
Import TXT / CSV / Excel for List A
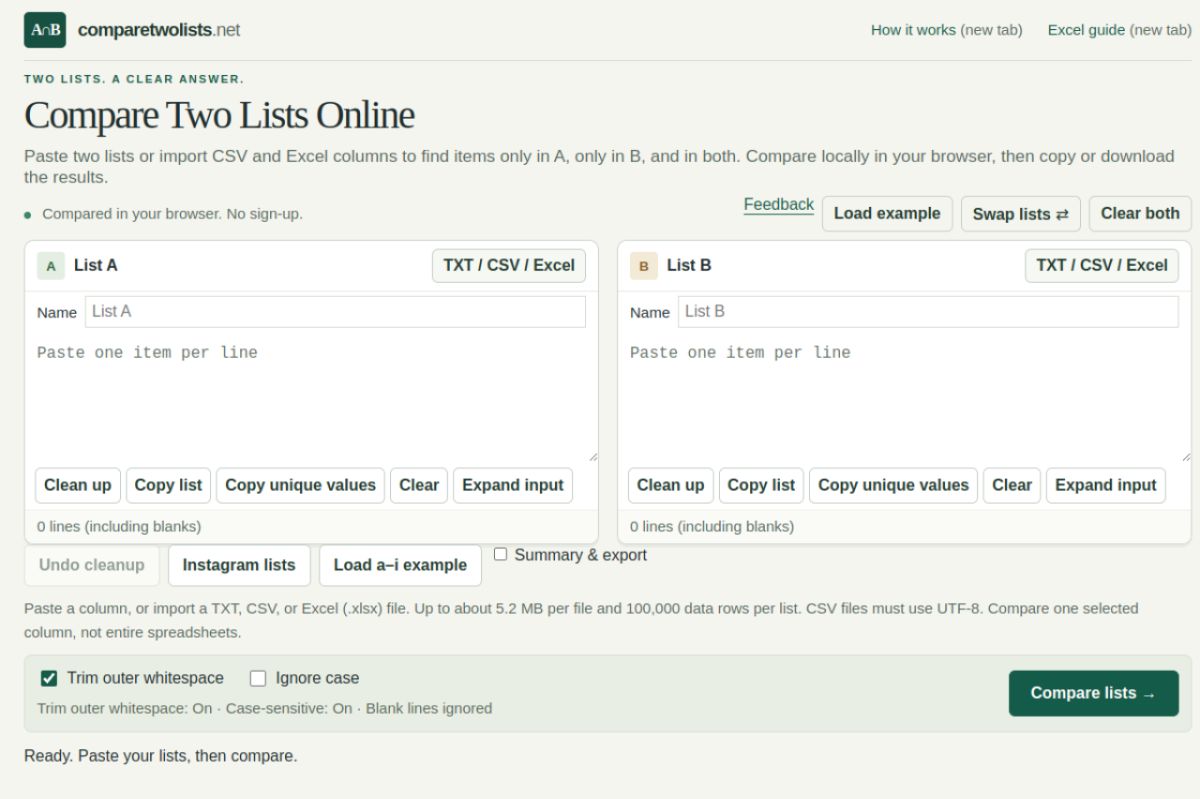coord(509,266)
